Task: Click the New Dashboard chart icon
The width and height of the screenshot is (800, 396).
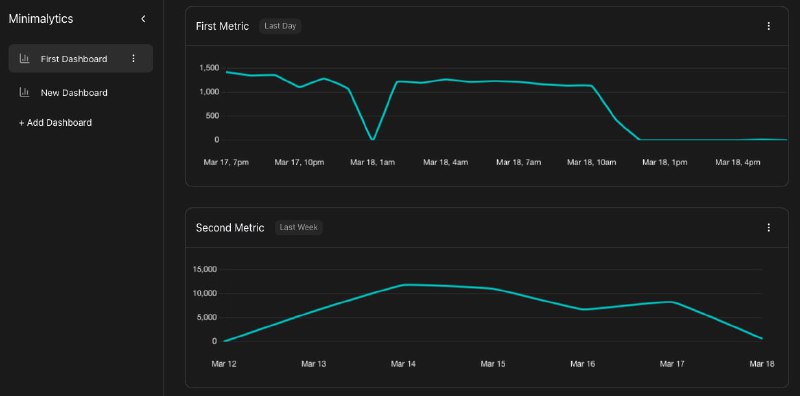Action: [24, 92]
